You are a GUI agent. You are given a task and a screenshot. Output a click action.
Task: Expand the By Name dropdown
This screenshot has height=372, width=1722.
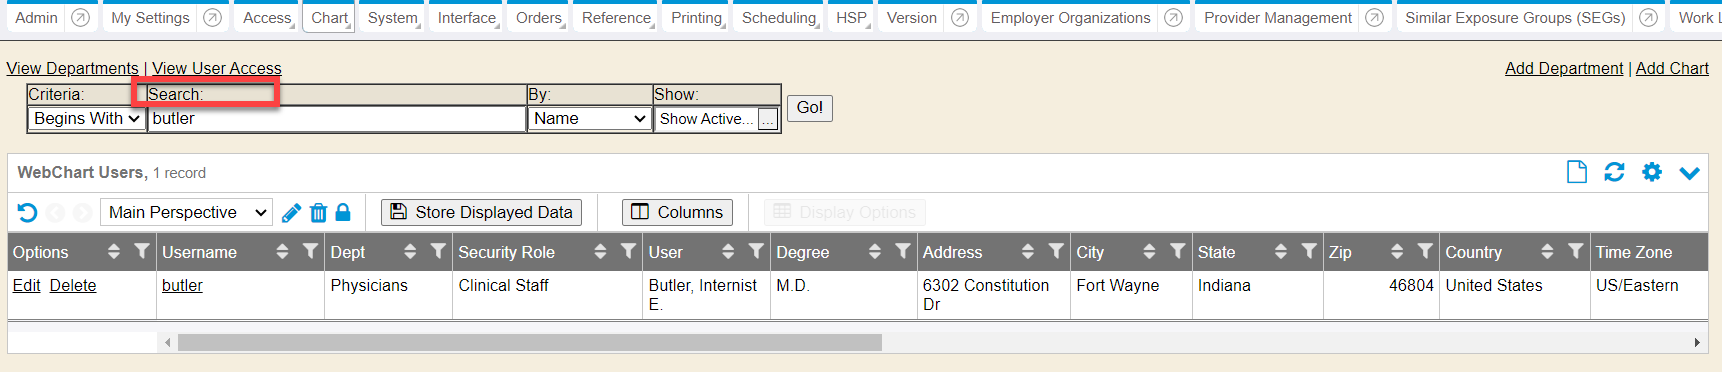click(590, 119)
